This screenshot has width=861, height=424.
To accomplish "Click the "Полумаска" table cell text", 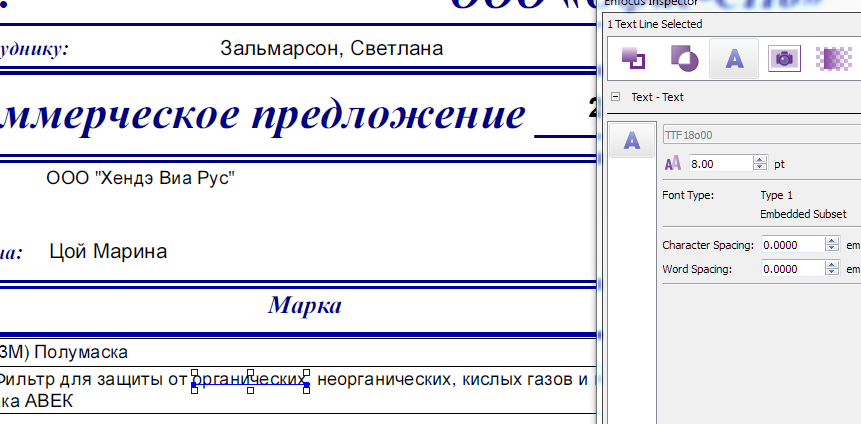I will coord(81,352).
